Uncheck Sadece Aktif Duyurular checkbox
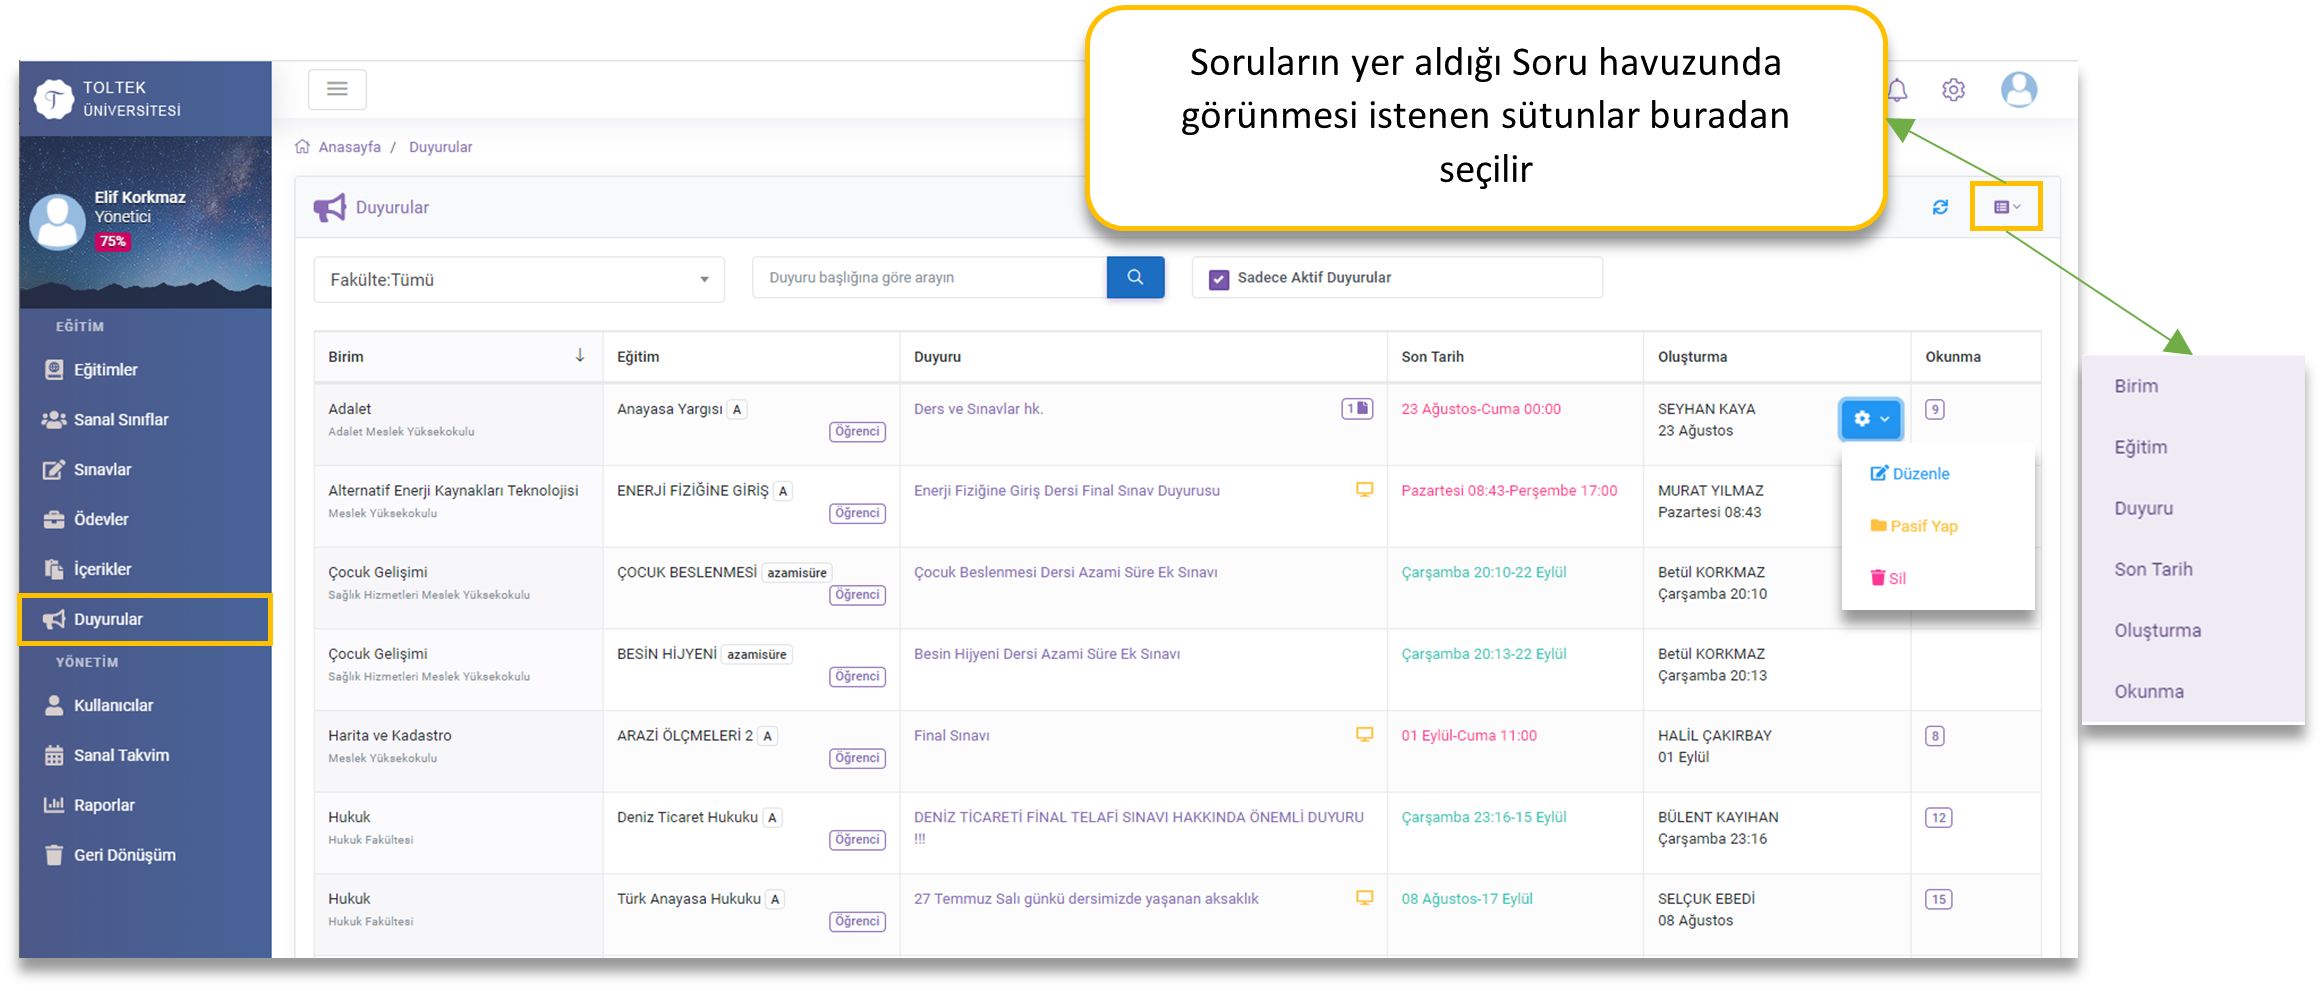2324x991 pixels. (x=1218, y=279)
